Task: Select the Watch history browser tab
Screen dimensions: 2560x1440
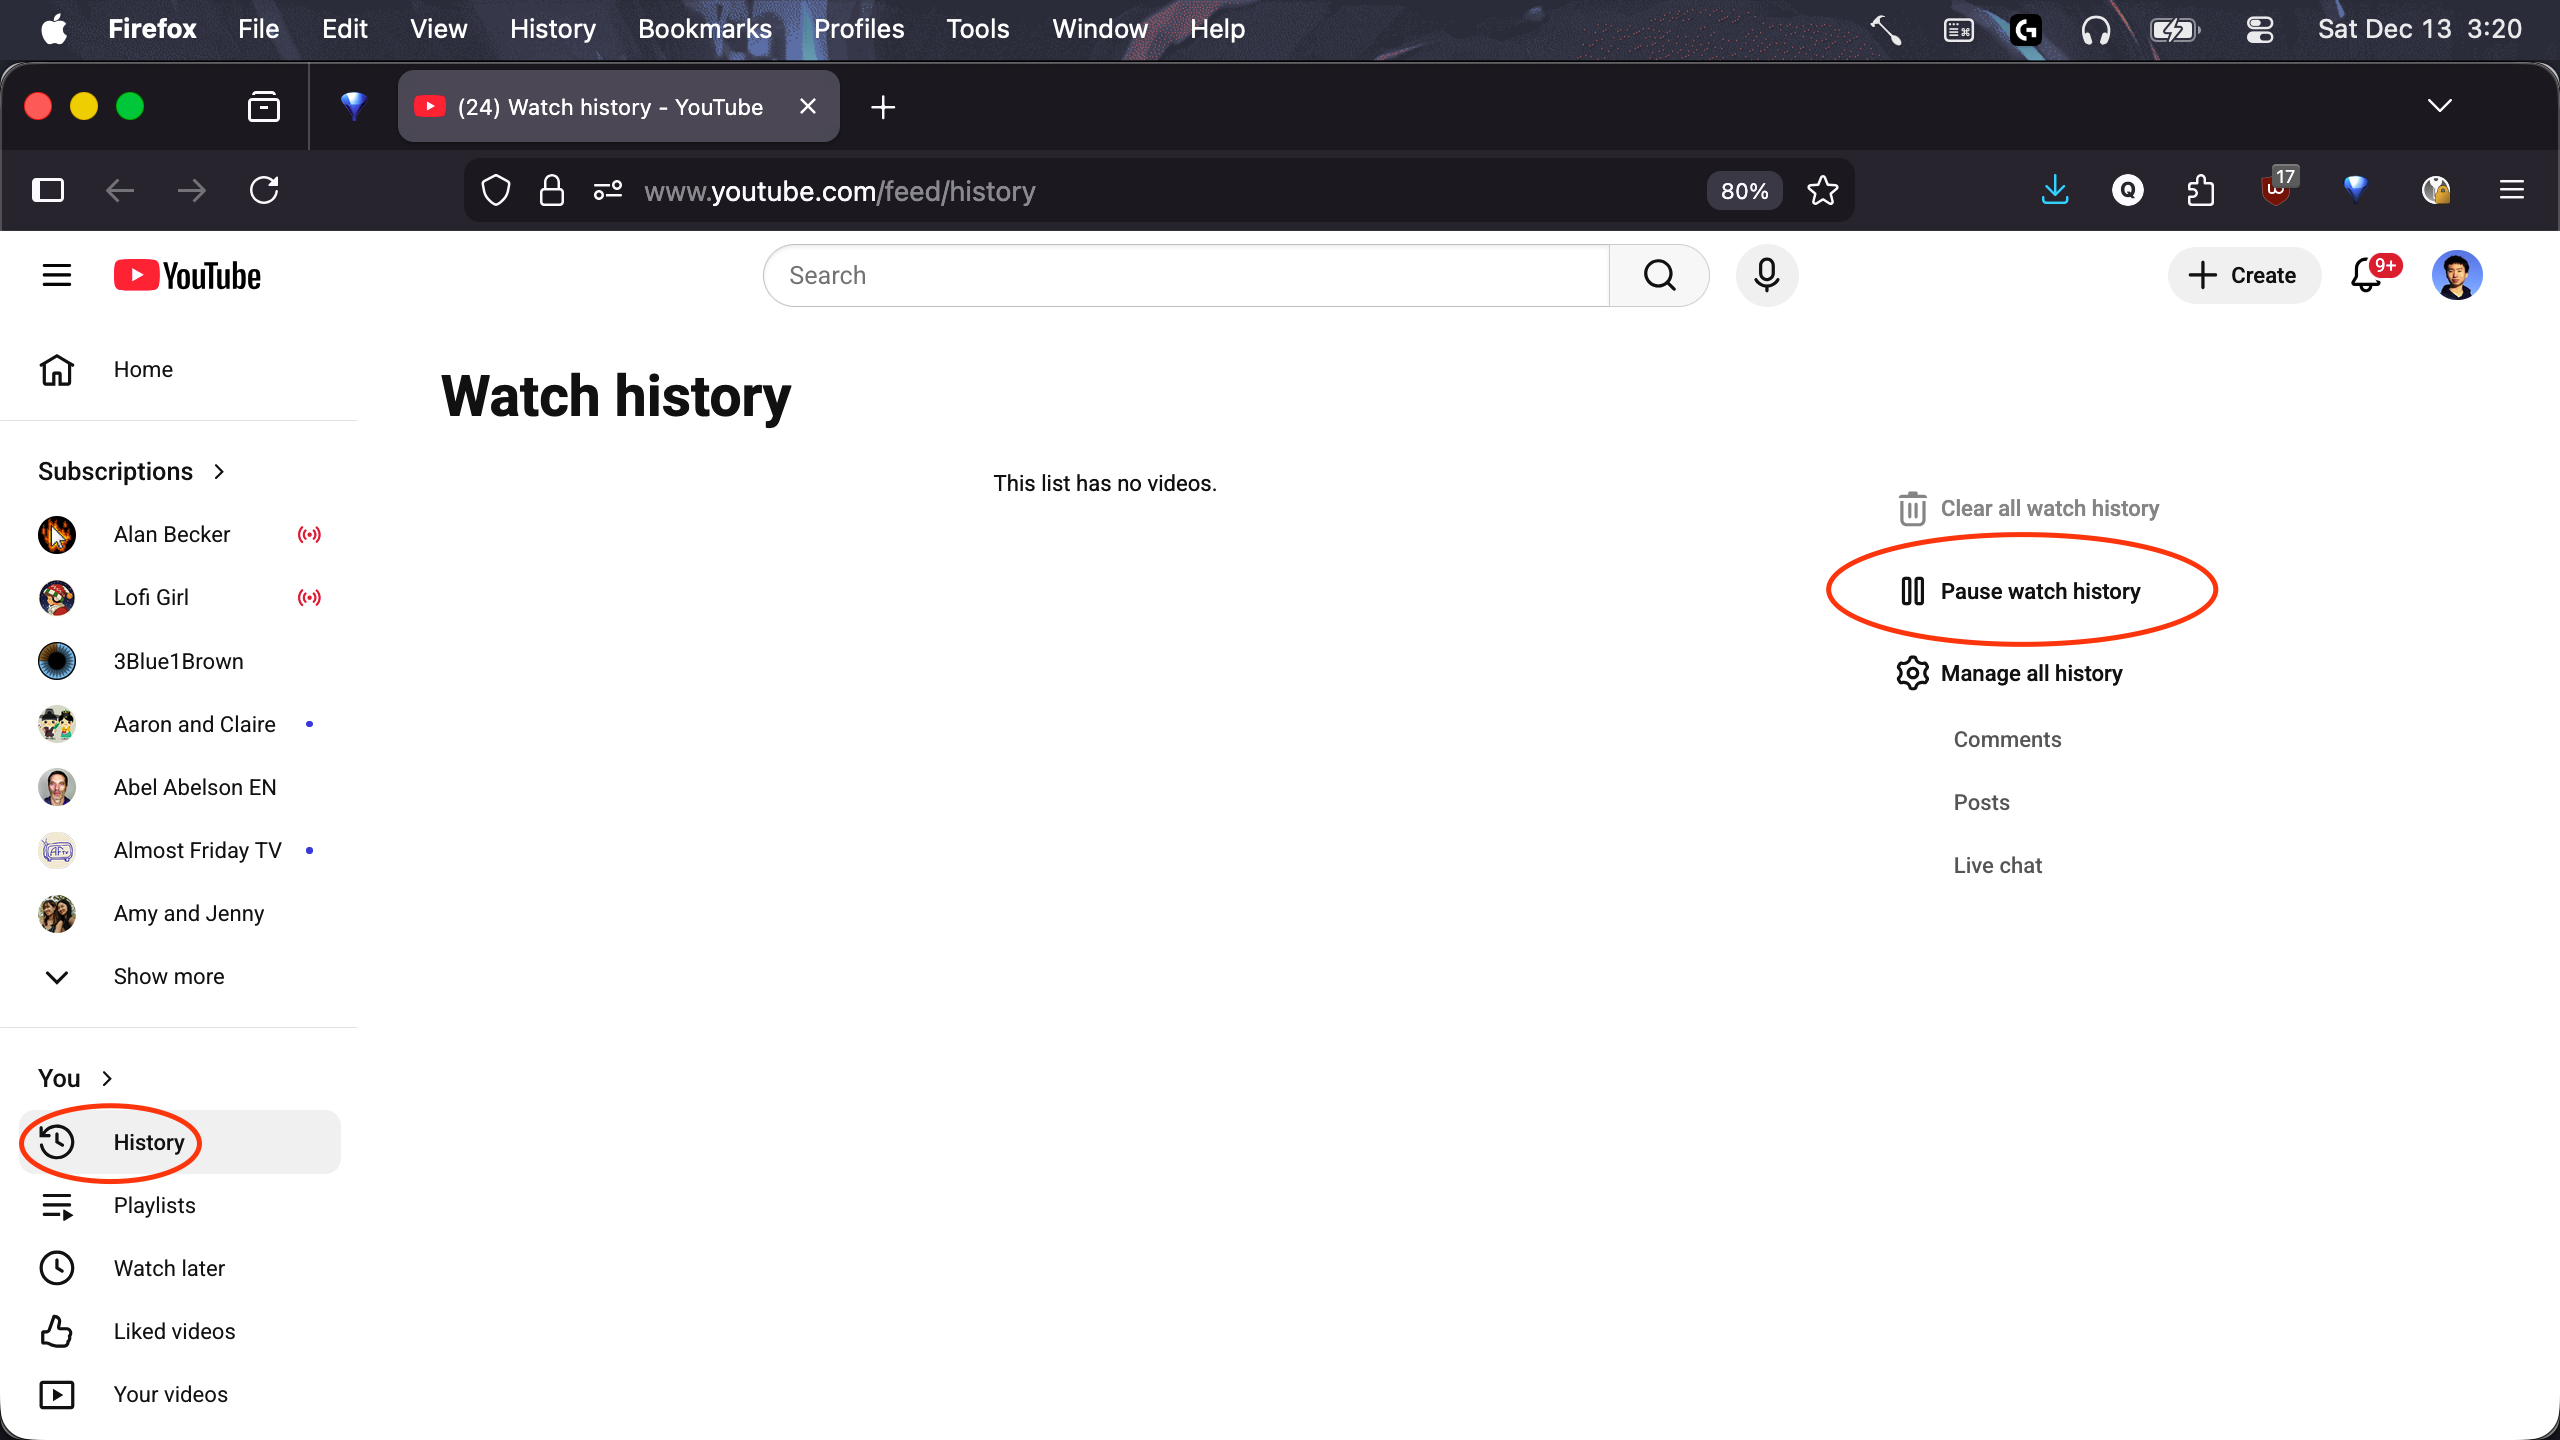Action: pyautogui.click(x=610, y=106)
